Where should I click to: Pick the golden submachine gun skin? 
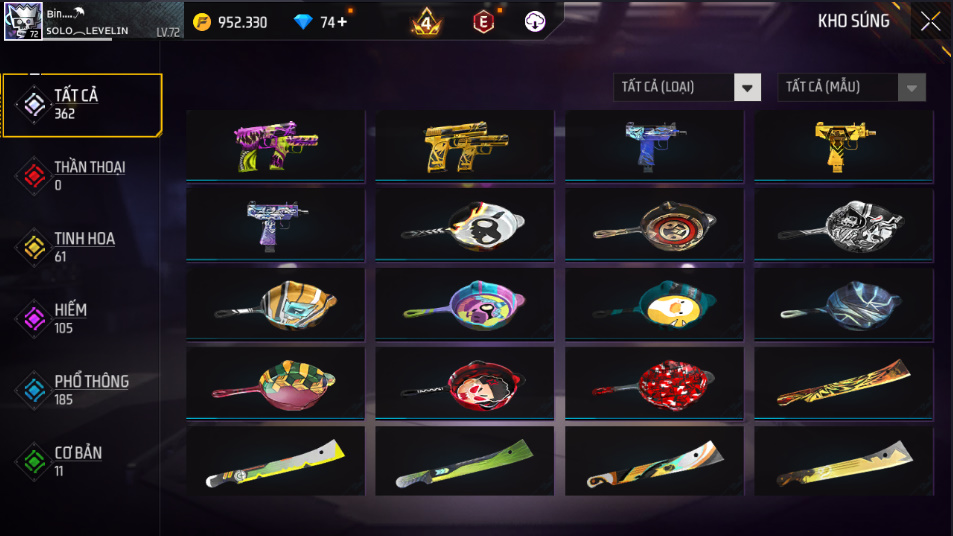coord(844,146)
